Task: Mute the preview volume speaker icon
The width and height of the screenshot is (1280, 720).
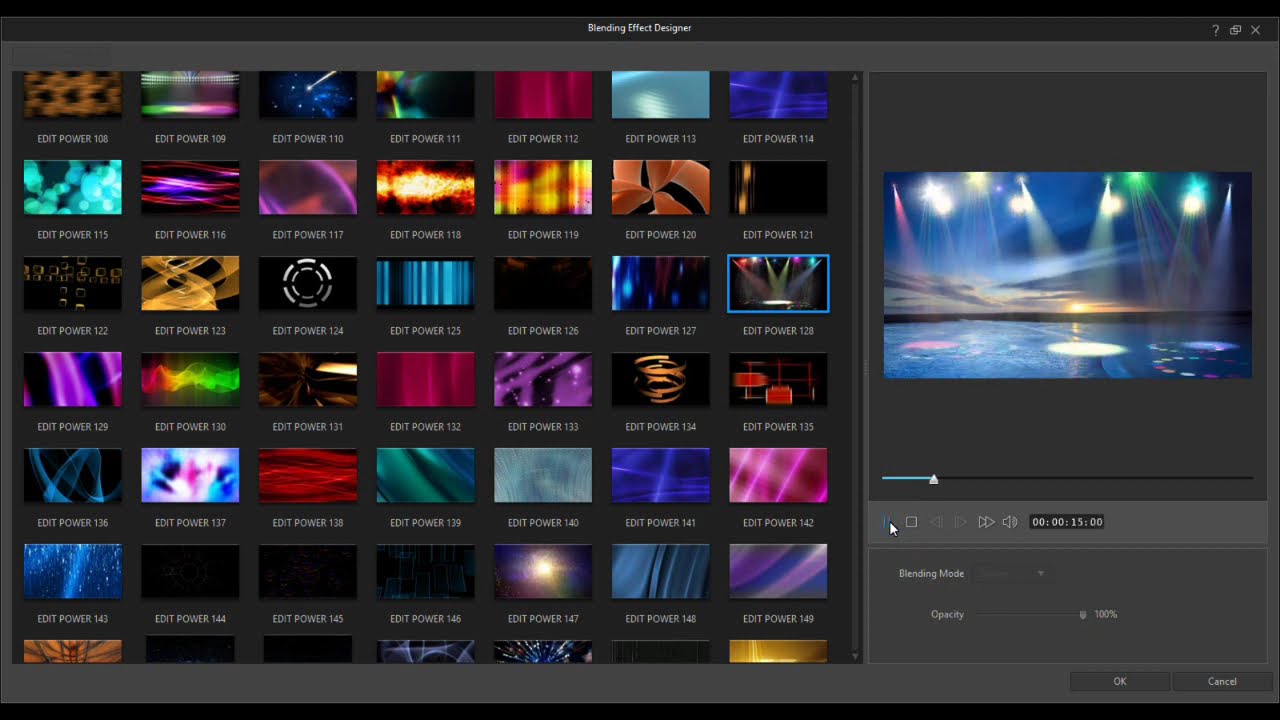Action: pos(1010,522)
